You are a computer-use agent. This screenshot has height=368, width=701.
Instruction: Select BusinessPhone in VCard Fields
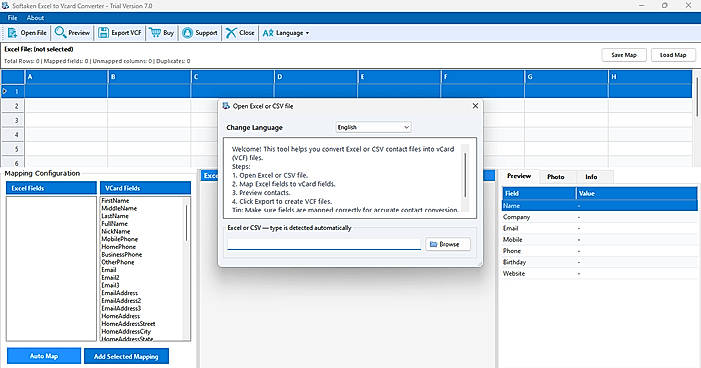pos(122,254)
